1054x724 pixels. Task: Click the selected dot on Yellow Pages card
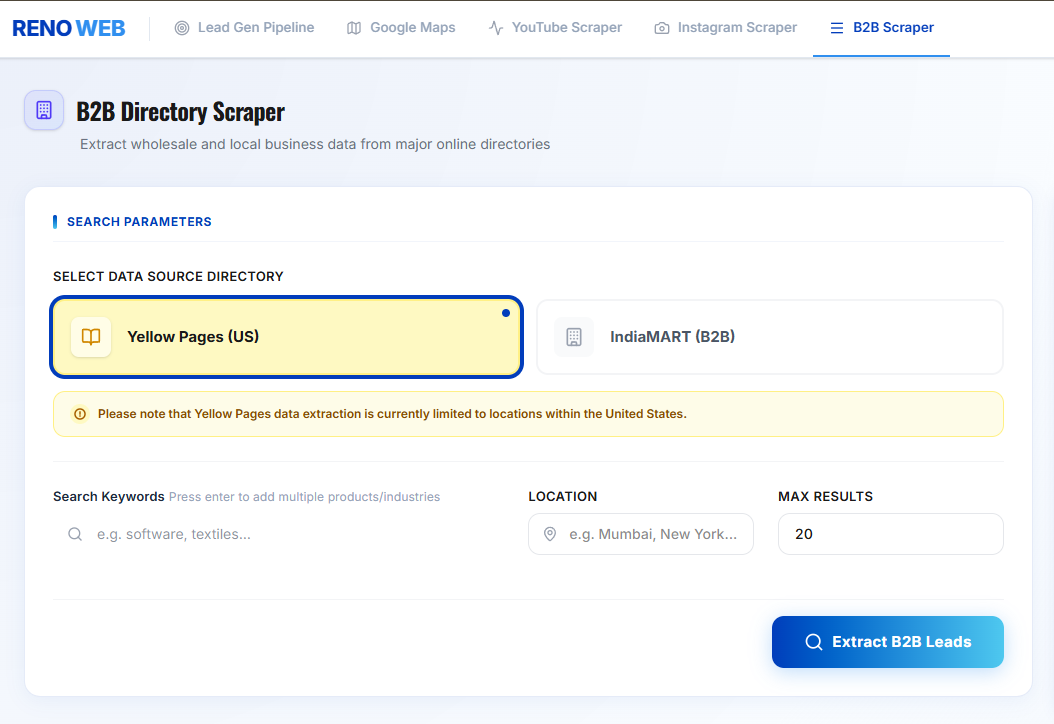coord(505,313)
